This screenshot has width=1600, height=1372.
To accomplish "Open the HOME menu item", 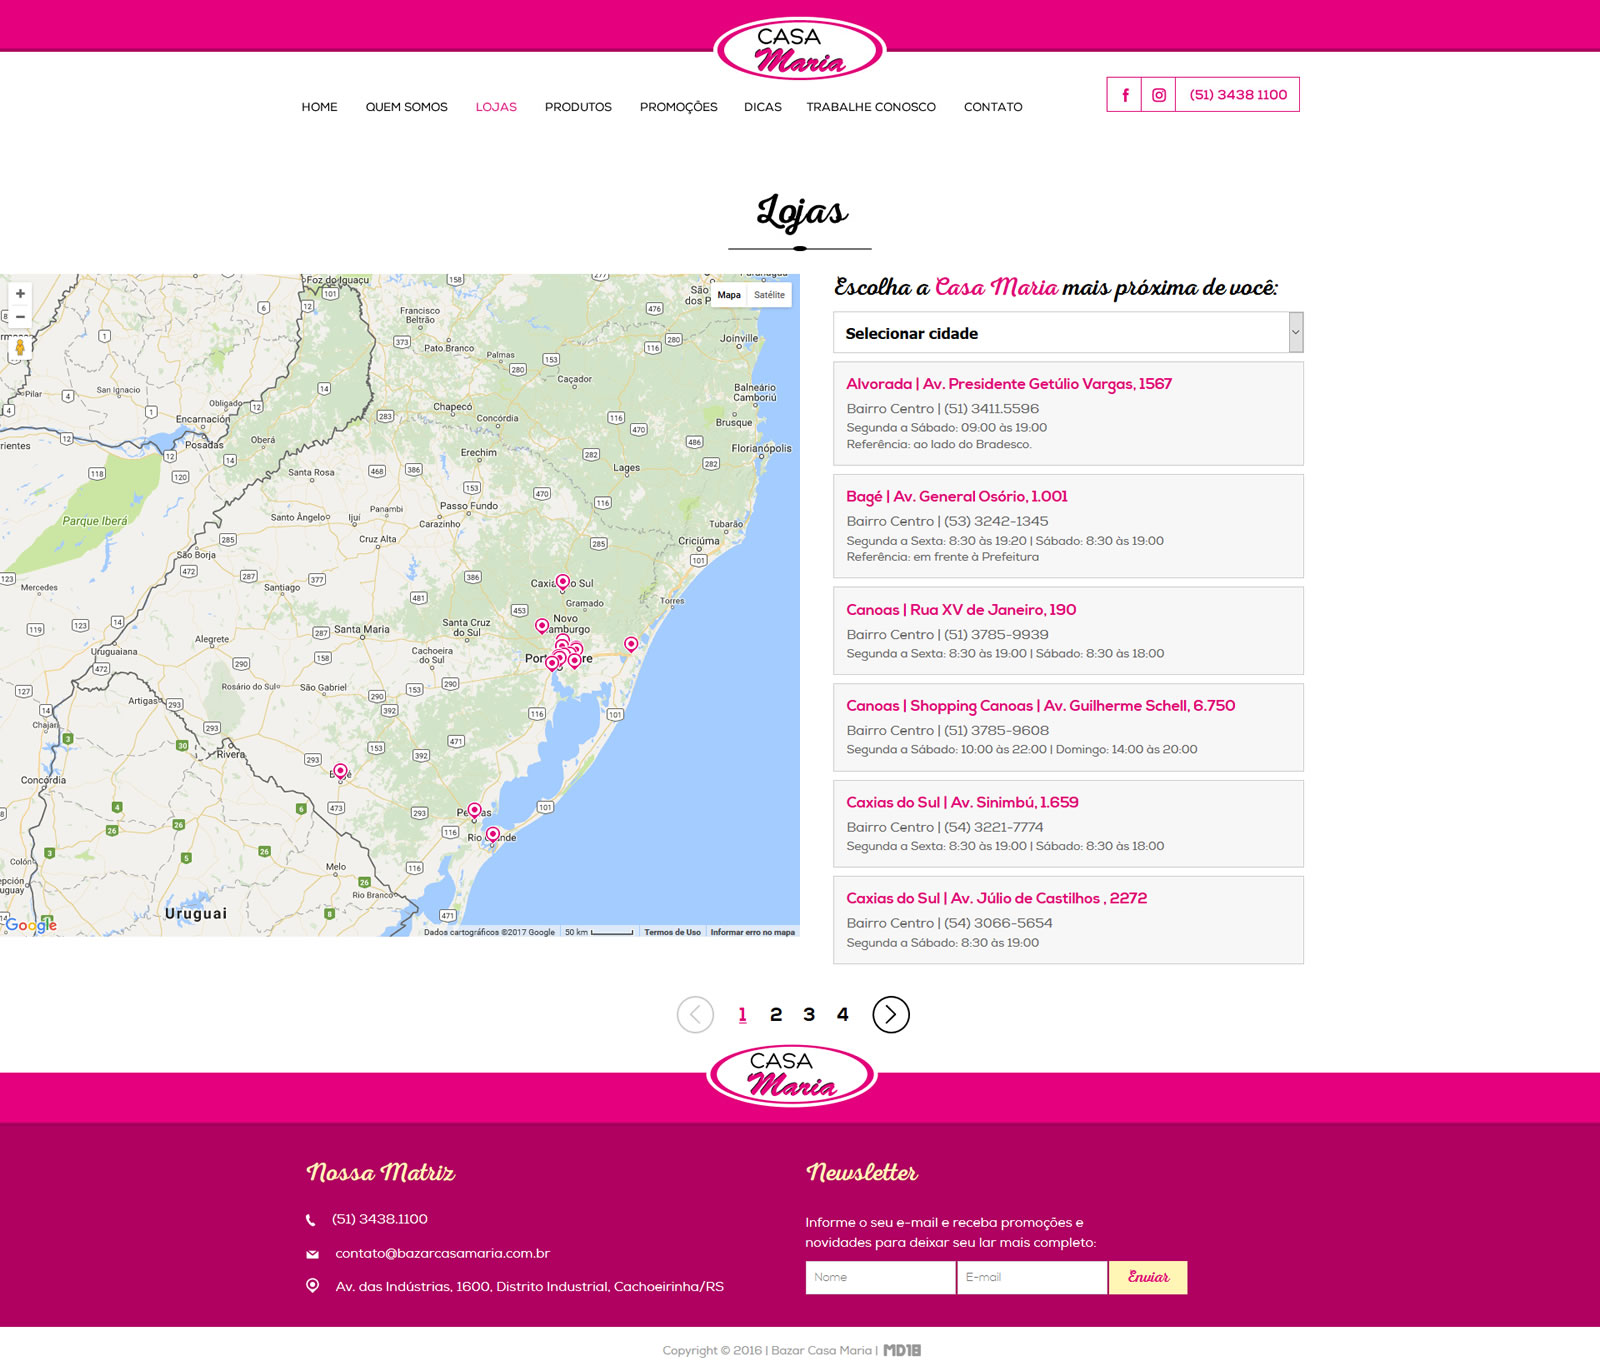I will [319, 107].
